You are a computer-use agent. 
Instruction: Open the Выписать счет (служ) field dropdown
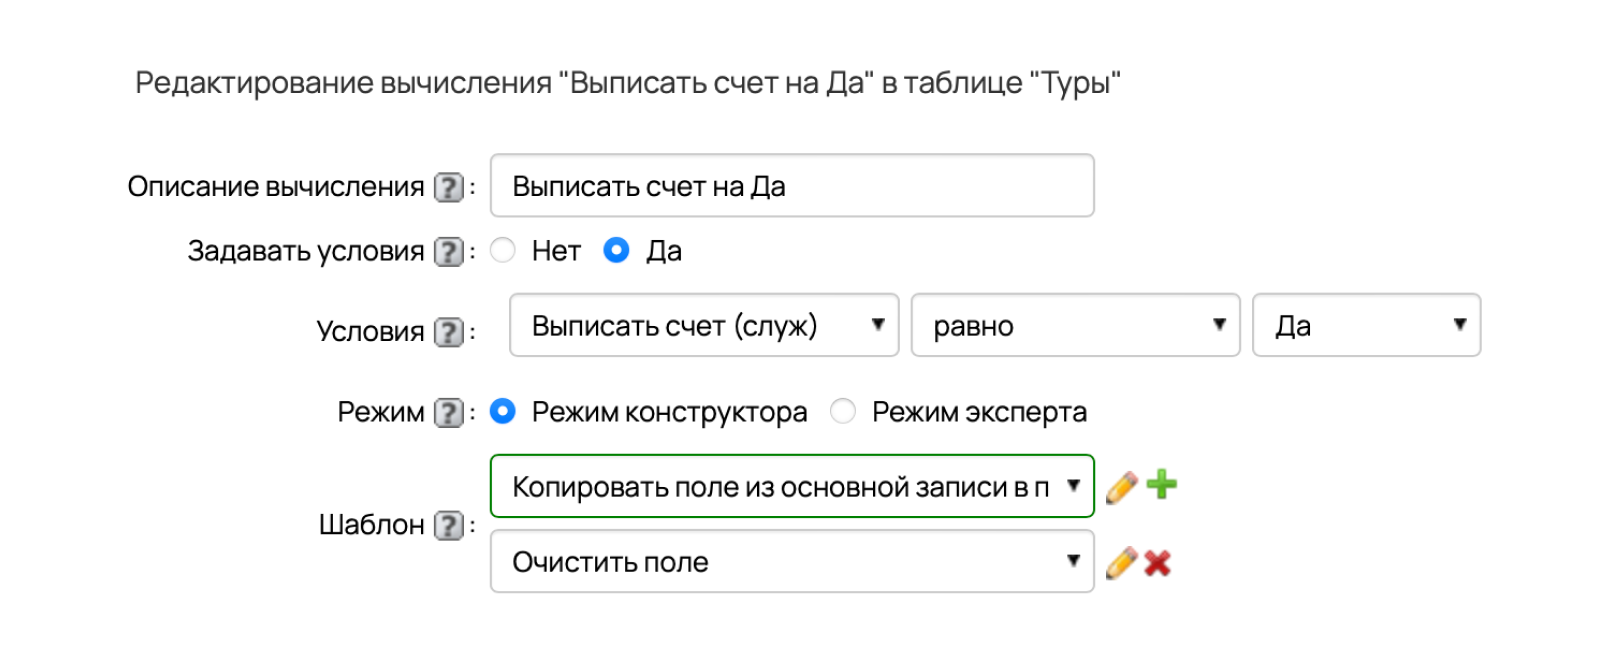(704, 325)
